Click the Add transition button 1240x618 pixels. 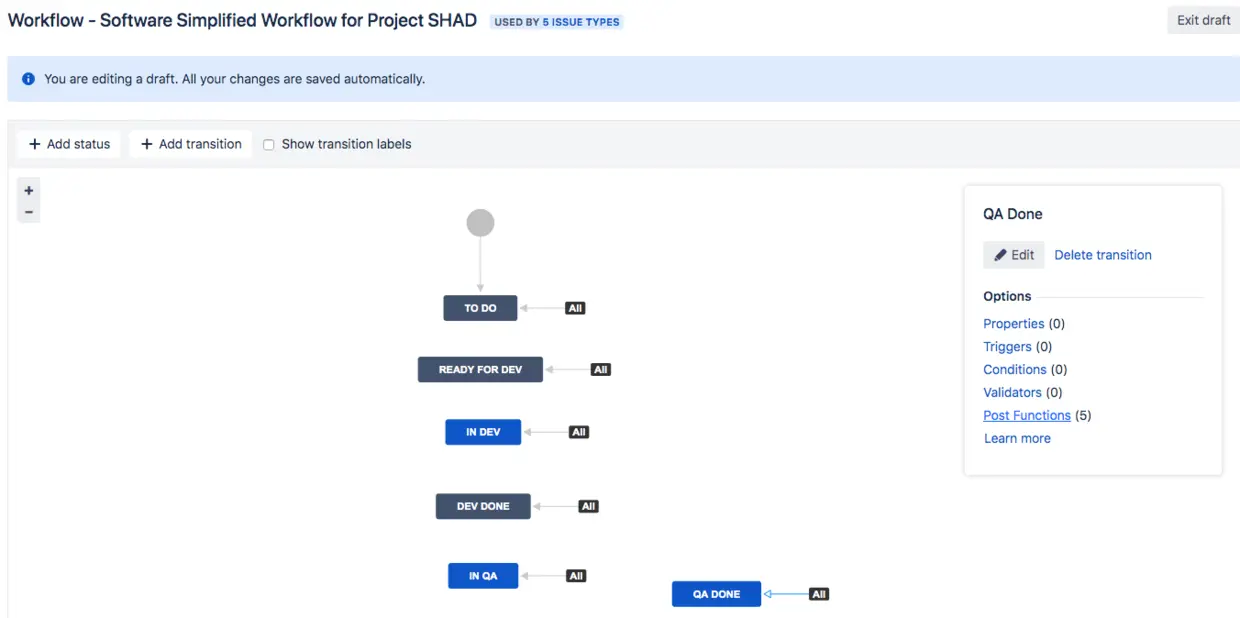(190, 144)
